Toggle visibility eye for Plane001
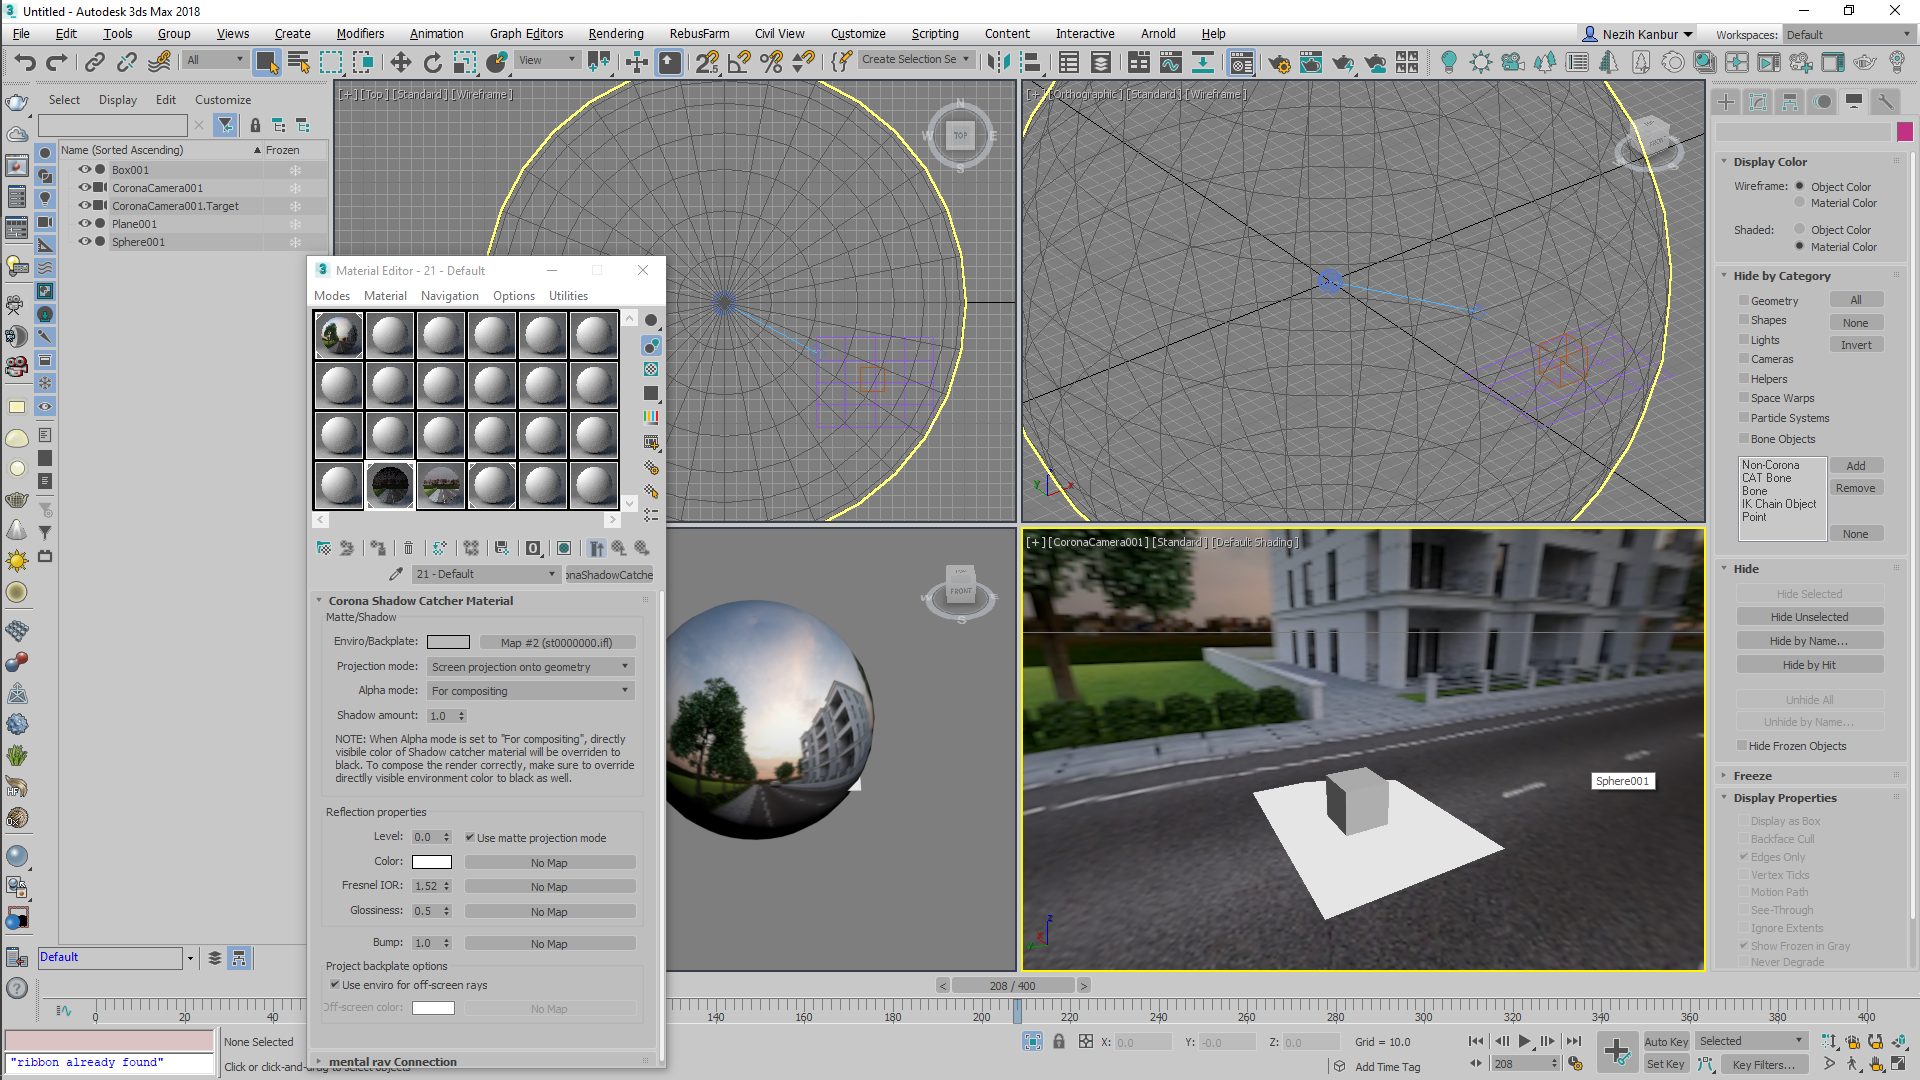Image resolution: width=1920 pixels, height=1080 pixels. (85, 223)
